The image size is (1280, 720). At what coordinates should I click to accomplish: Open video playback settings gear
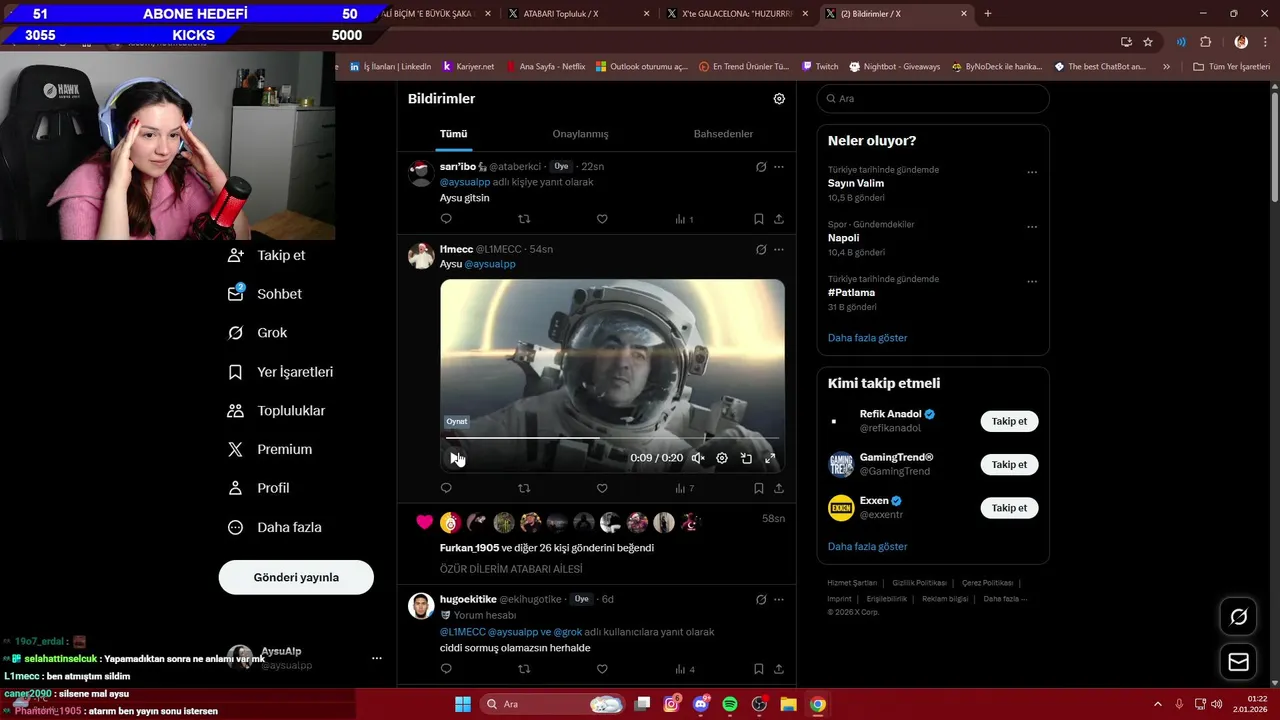click(x=722, y=458)
